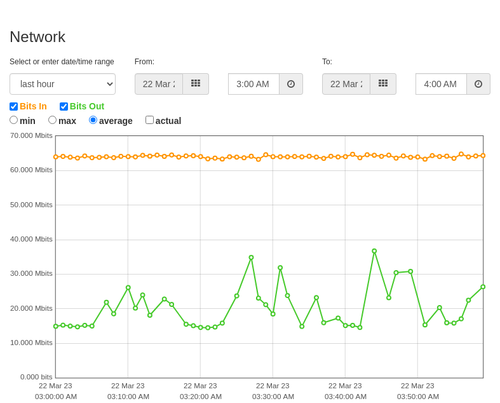Click 'Select or enter date/time range' label
The width and height of the screenshot is (500, 403).
point(62,62)
